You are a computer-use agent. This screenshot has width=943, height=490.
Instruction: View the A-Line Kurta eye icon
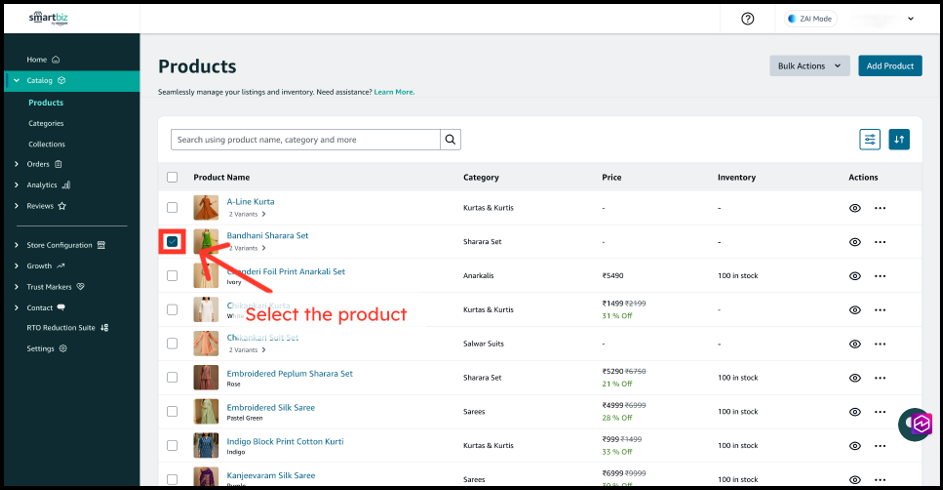point(855,208)
